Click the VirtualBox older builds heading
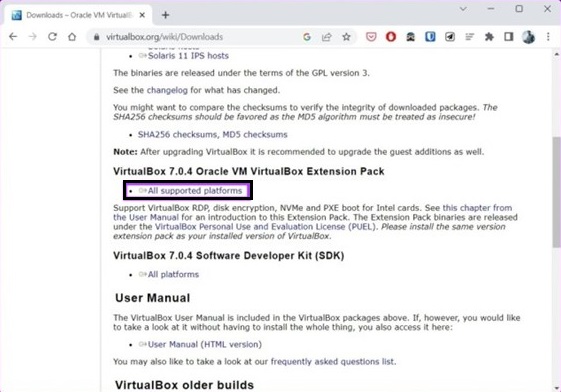The width and height of the screenshot is (561, 392). (184, 385)
